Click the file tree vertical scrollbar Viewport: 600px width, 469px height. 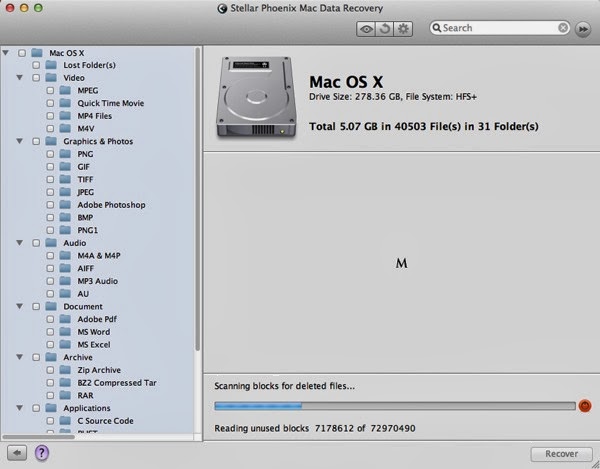coord(197,199)
